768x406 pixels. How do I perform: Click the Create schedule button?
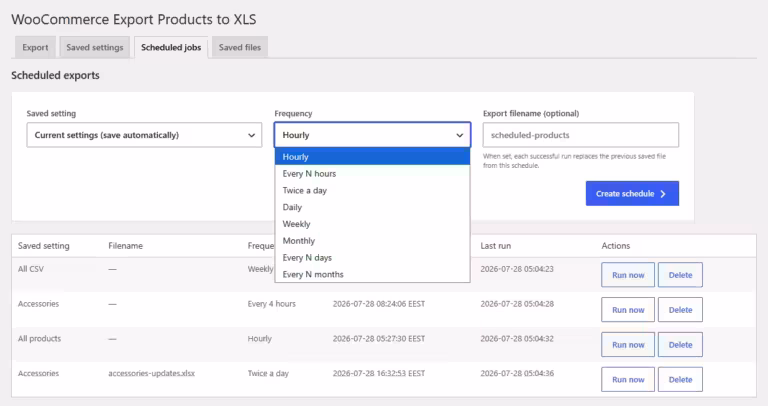point(632,193)
